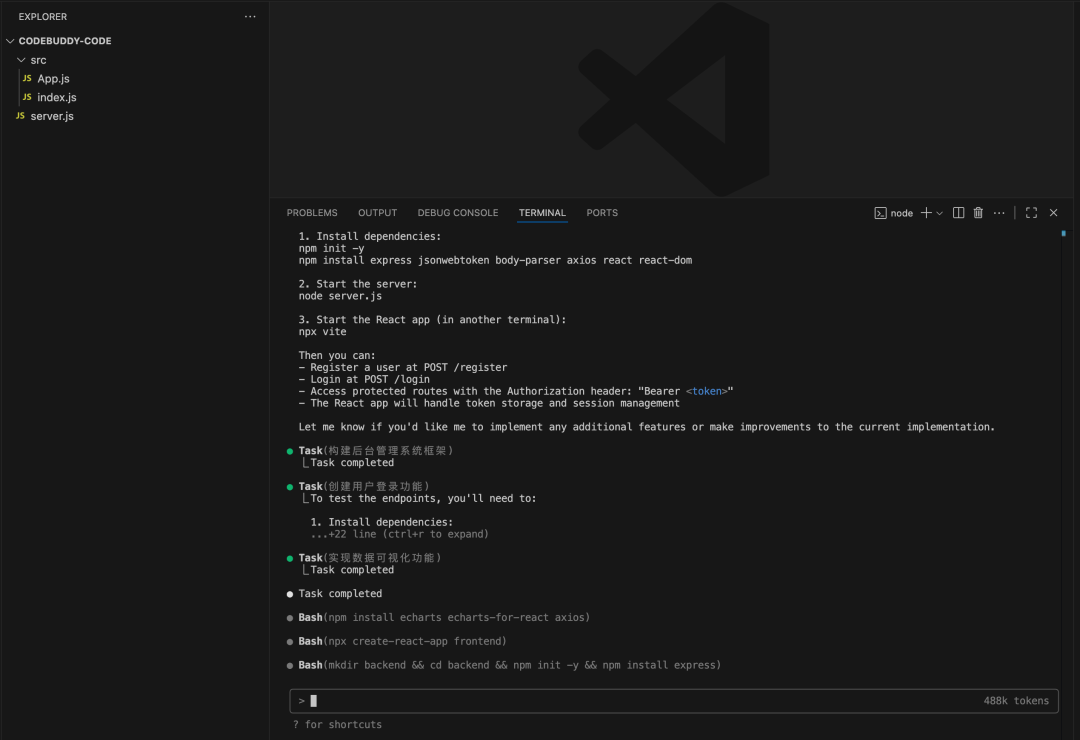Click the Task 创建用户登录功能 entry
The height and width of the screenshot is (740, 1080).
click(x=364, y=486)
